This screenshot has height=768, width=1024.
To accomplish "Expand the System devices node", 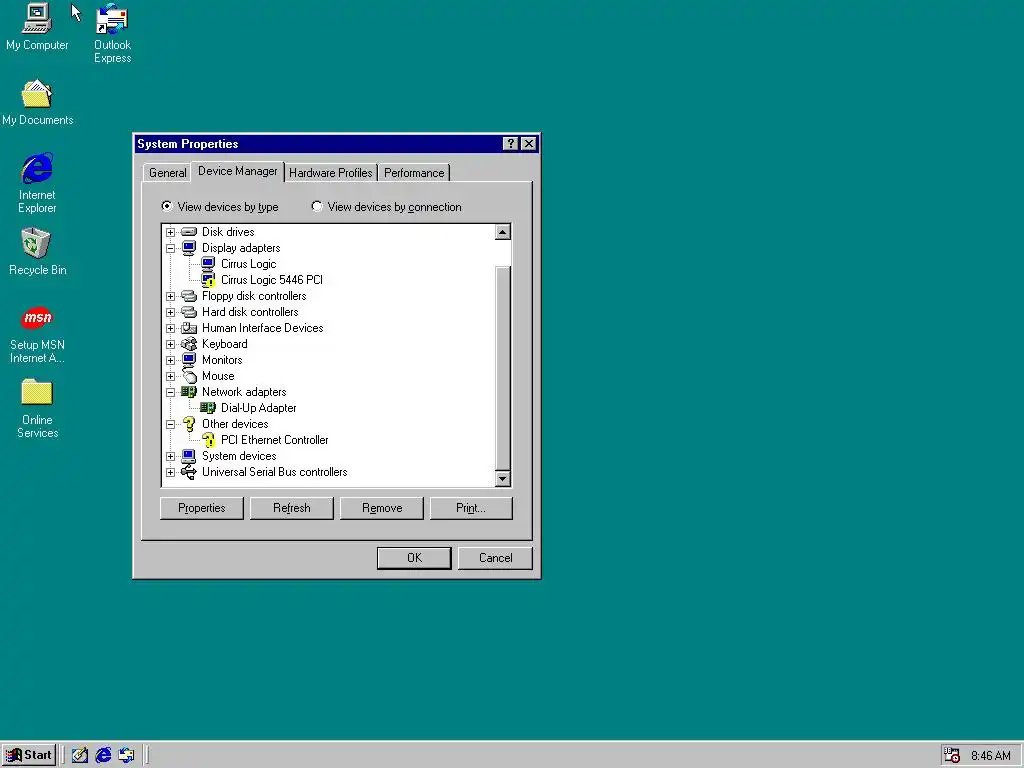I will [170, 456].
